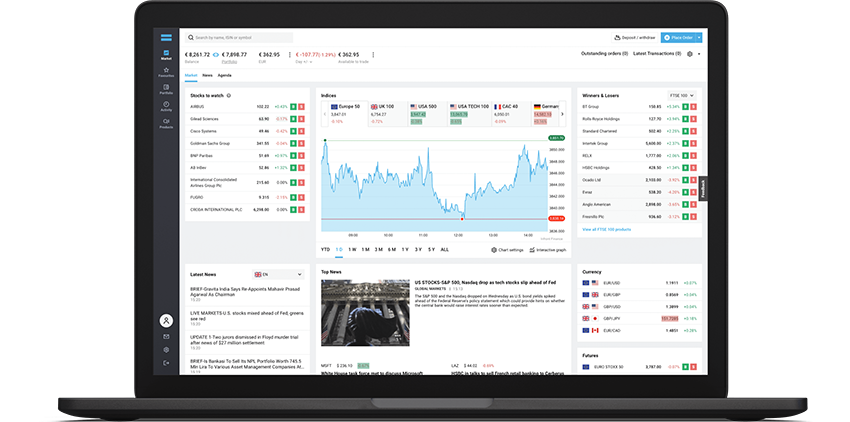Click the sell button for Goldman Sachs Group
The width and height of the screenshot is (850, 422).
301,144
